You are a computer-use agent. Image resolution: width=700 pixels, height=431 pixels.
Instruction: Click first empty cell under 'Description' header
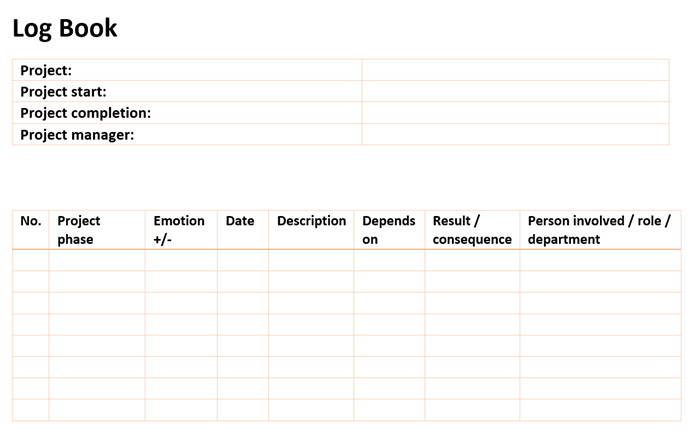point(311,260)
